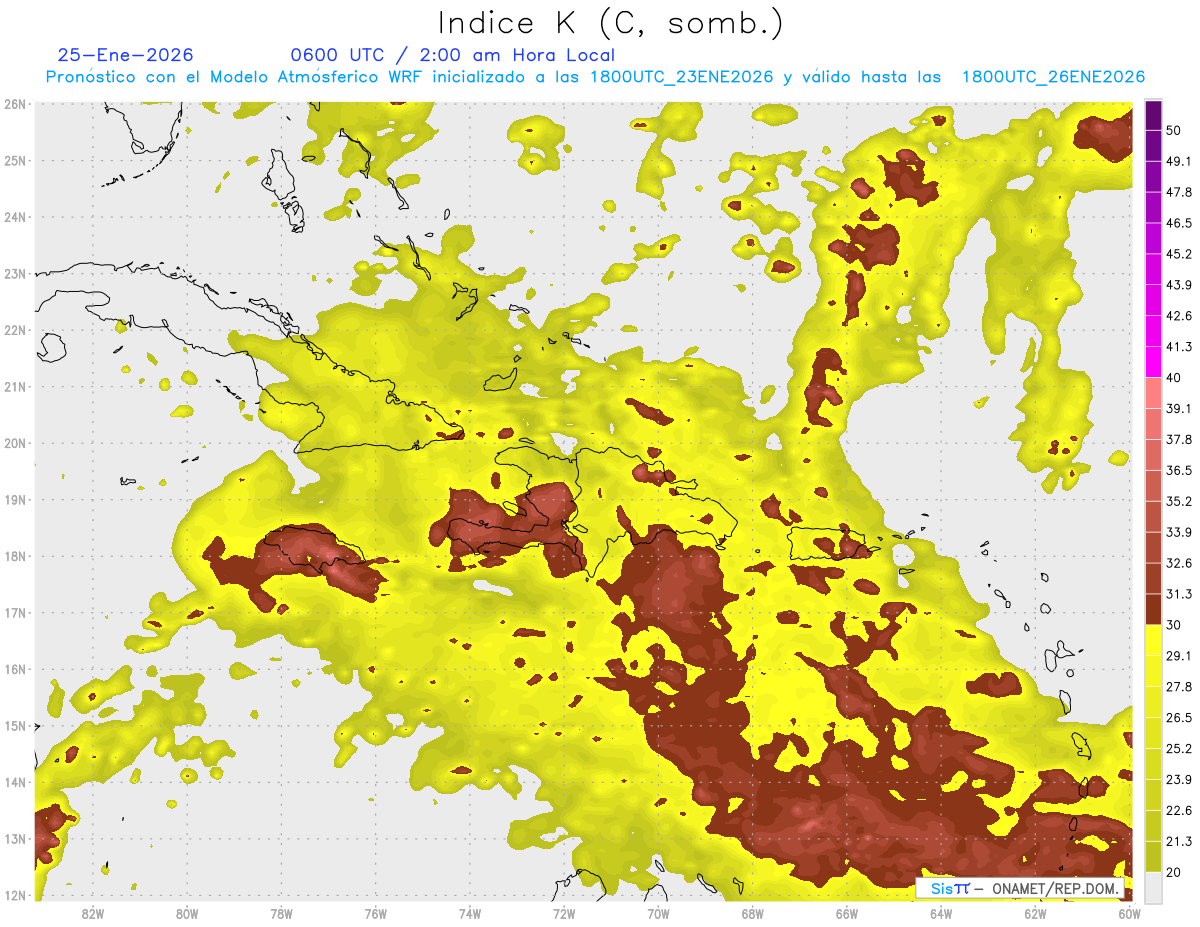Click the "82W" longitude label
This screenshot has height=927, width=1200.
[92, 913]
